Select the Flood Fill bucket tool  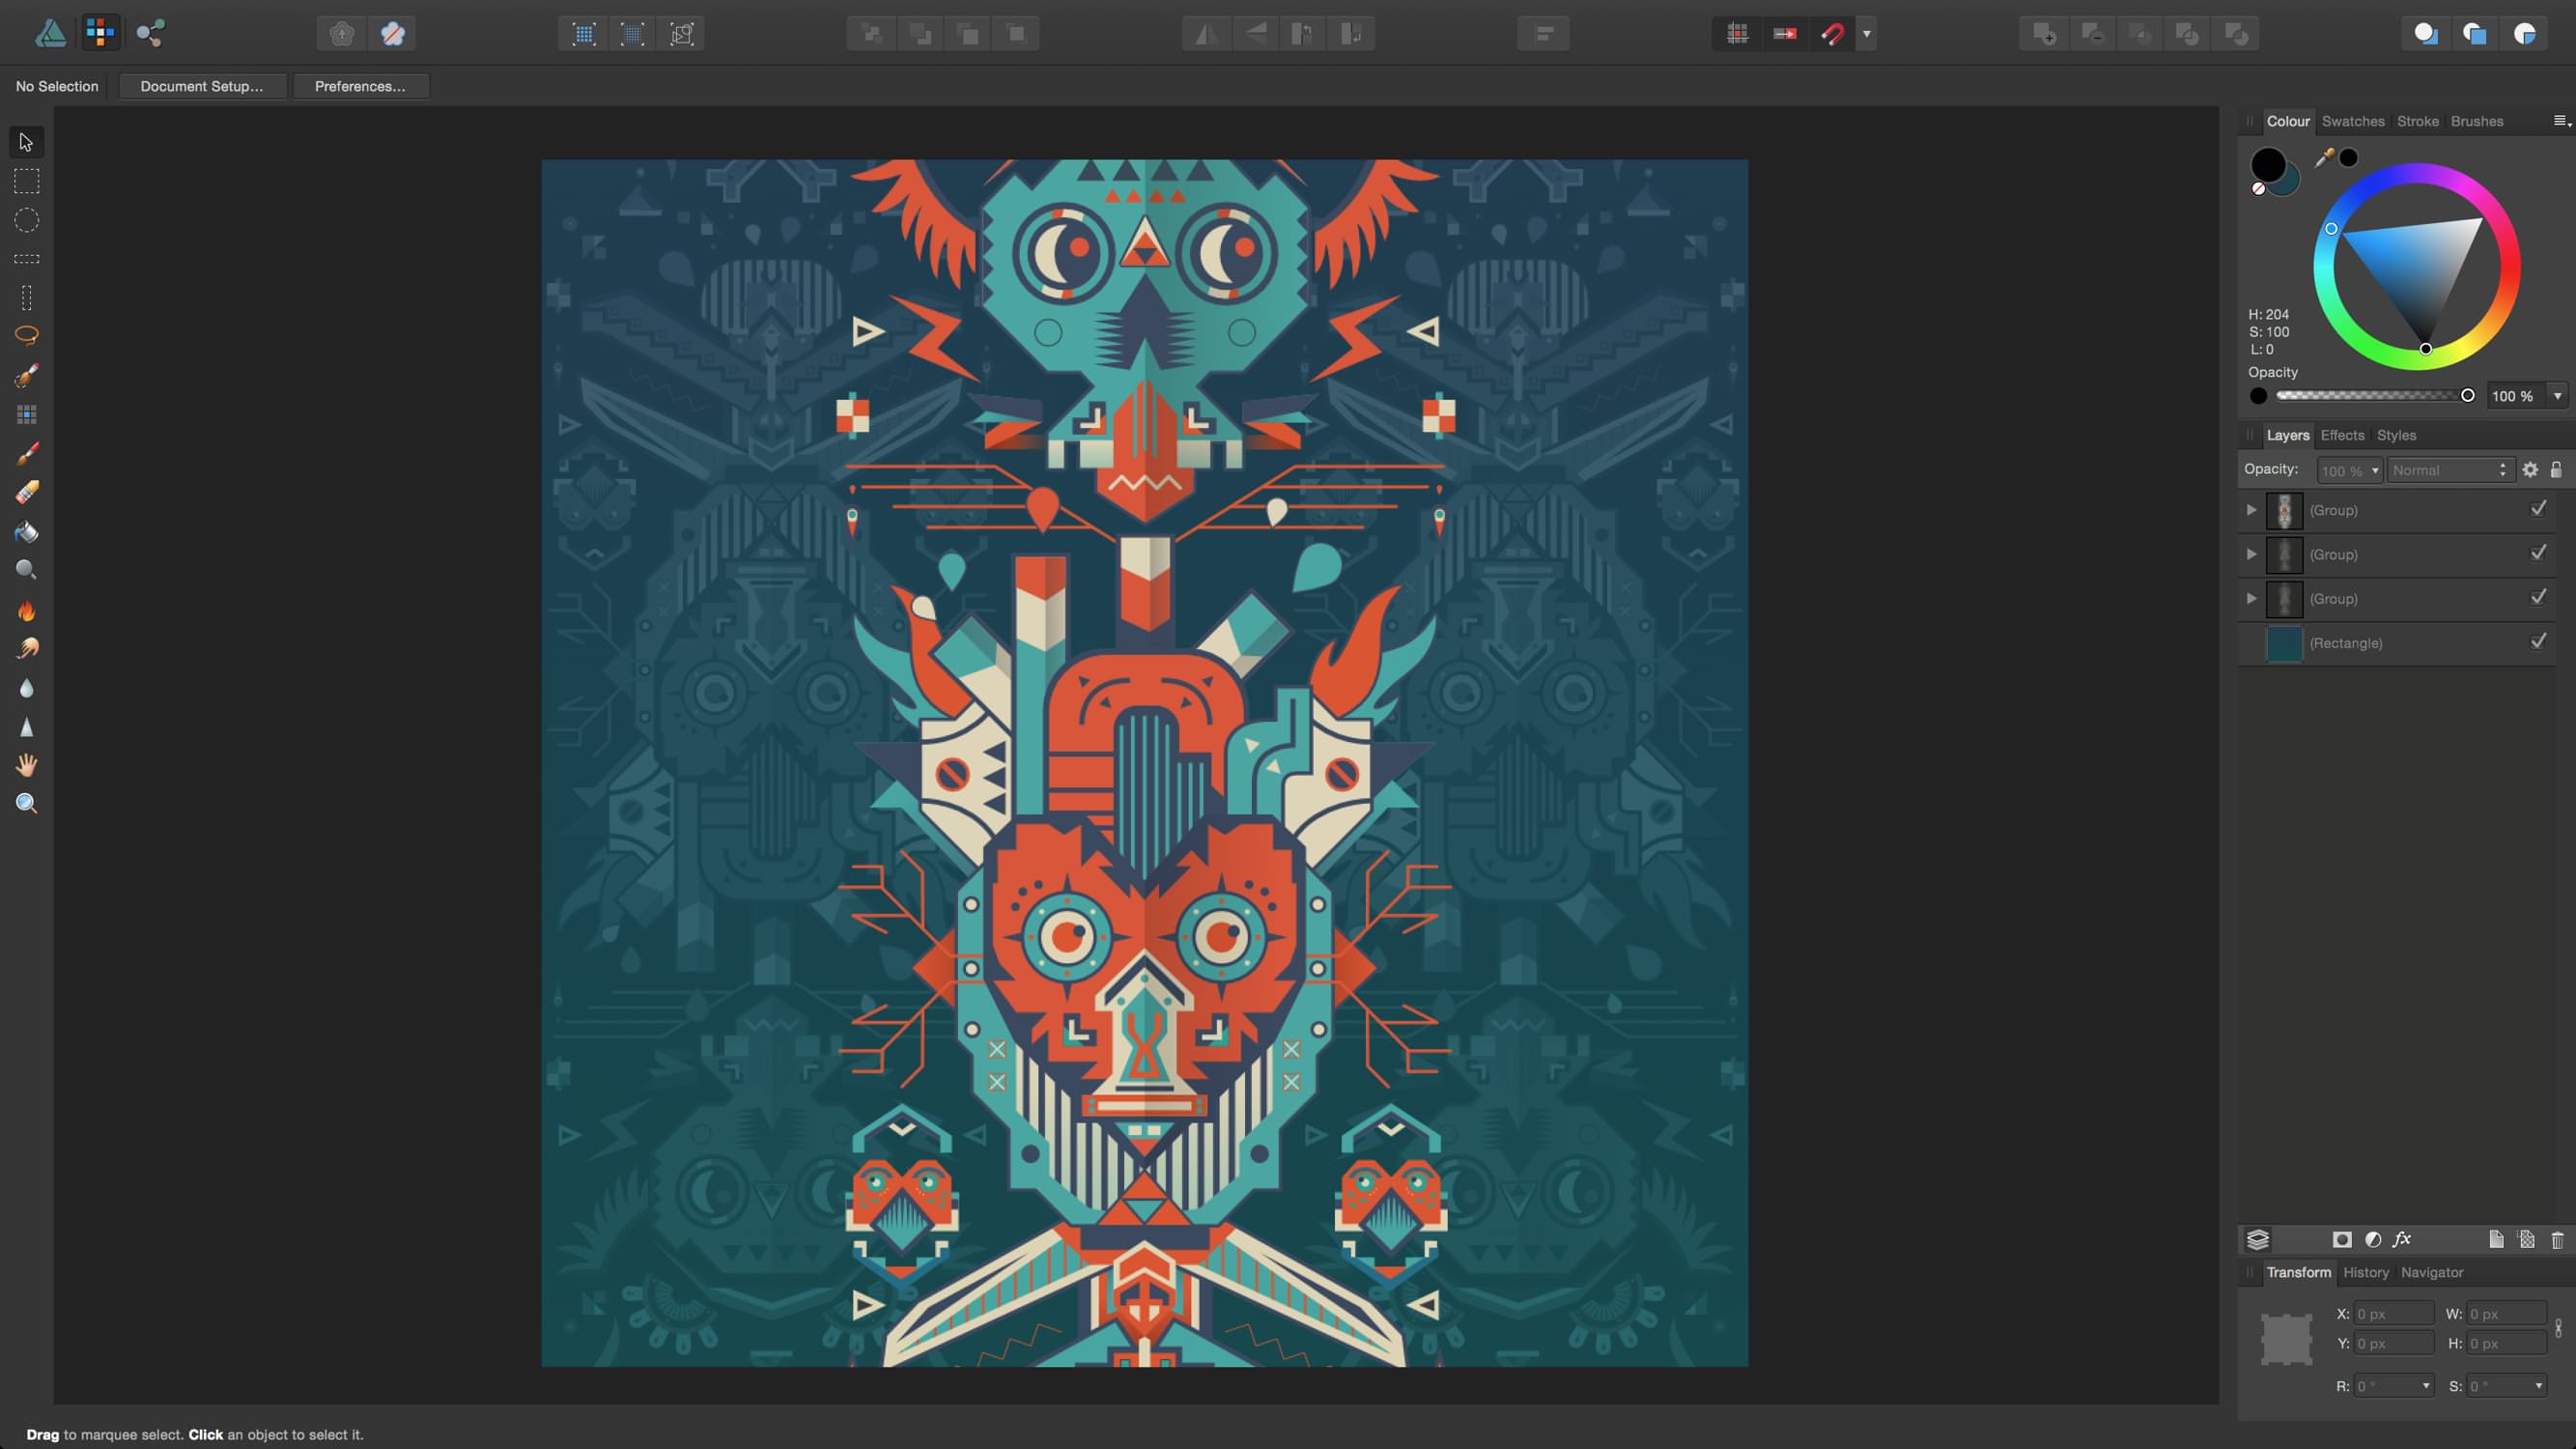pos(26,531)
